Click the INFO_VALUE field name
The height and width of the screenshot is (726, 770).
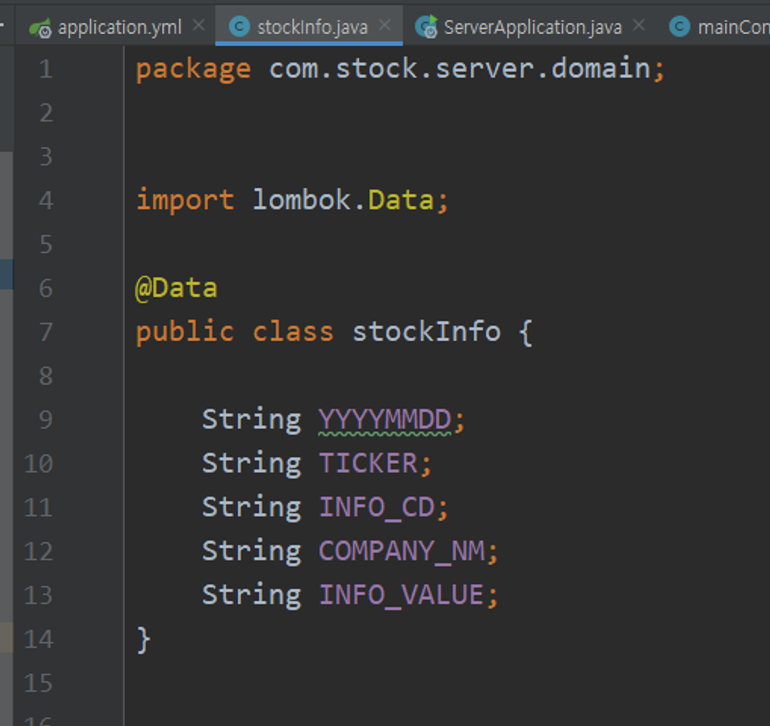tap(401, 595)
